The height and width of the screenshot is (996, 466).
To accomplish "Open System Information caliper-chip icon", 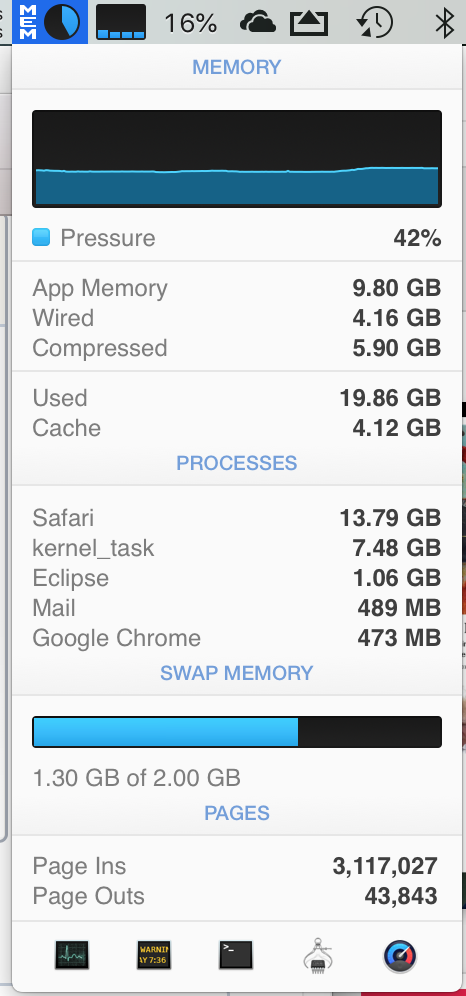I will pyautogui.click(x=318, y=955).
